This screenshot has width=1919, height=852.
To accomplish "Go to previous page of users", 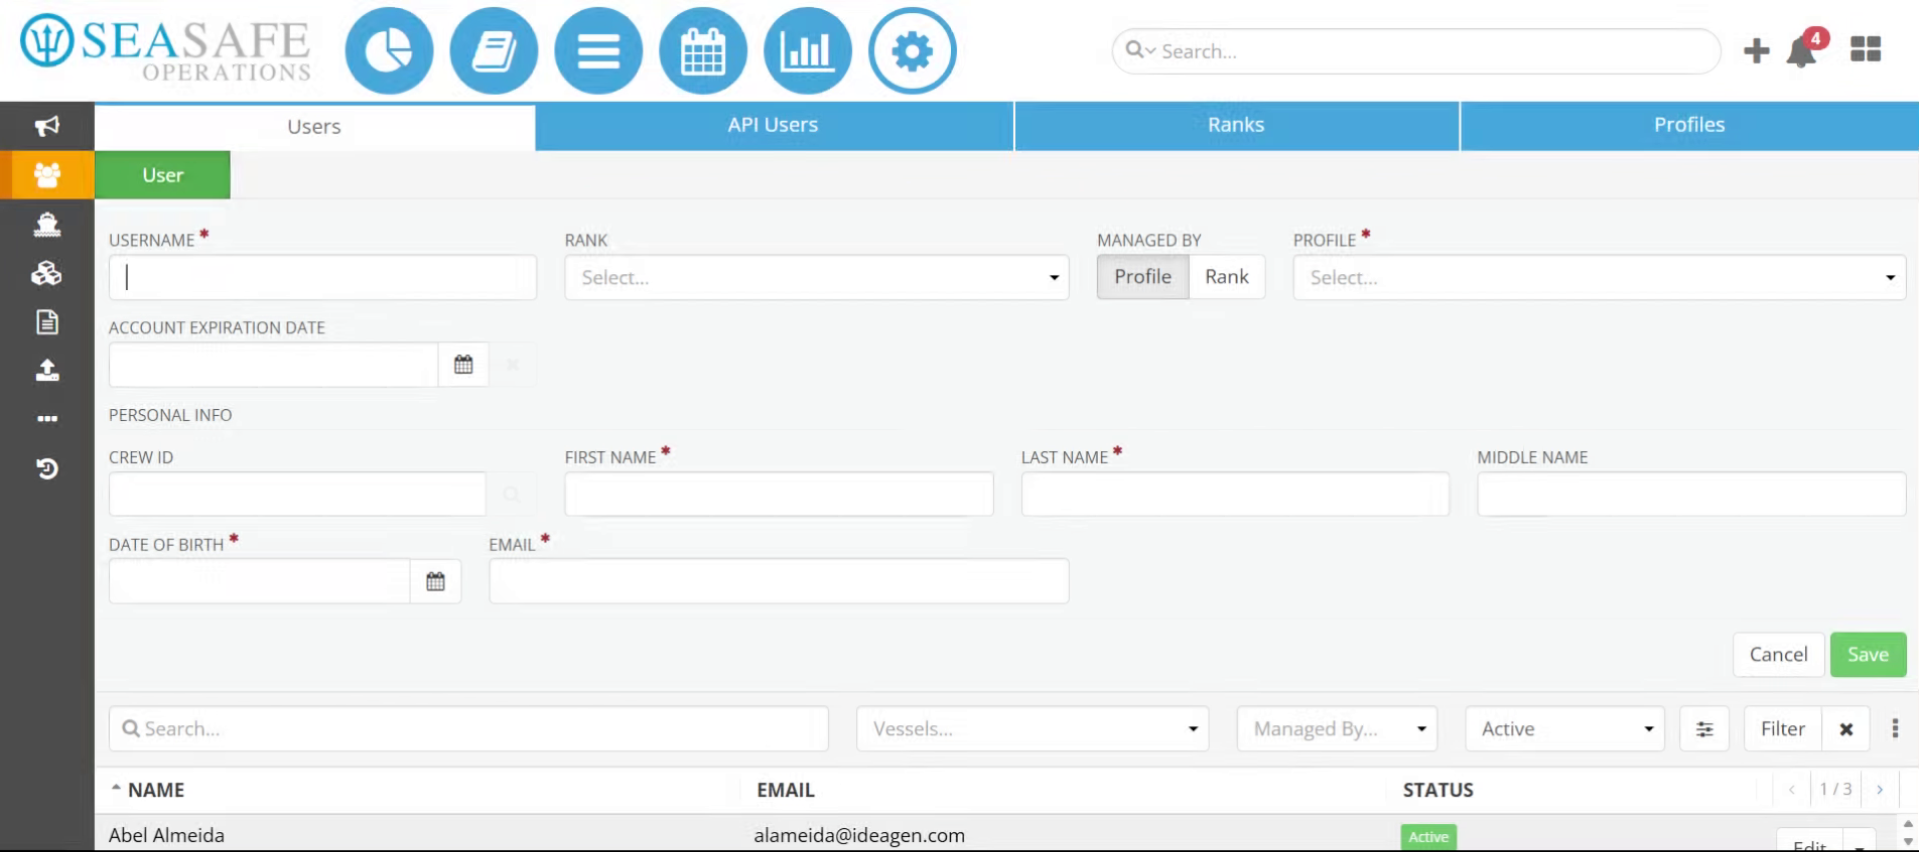I will [x=1792, y=790].
